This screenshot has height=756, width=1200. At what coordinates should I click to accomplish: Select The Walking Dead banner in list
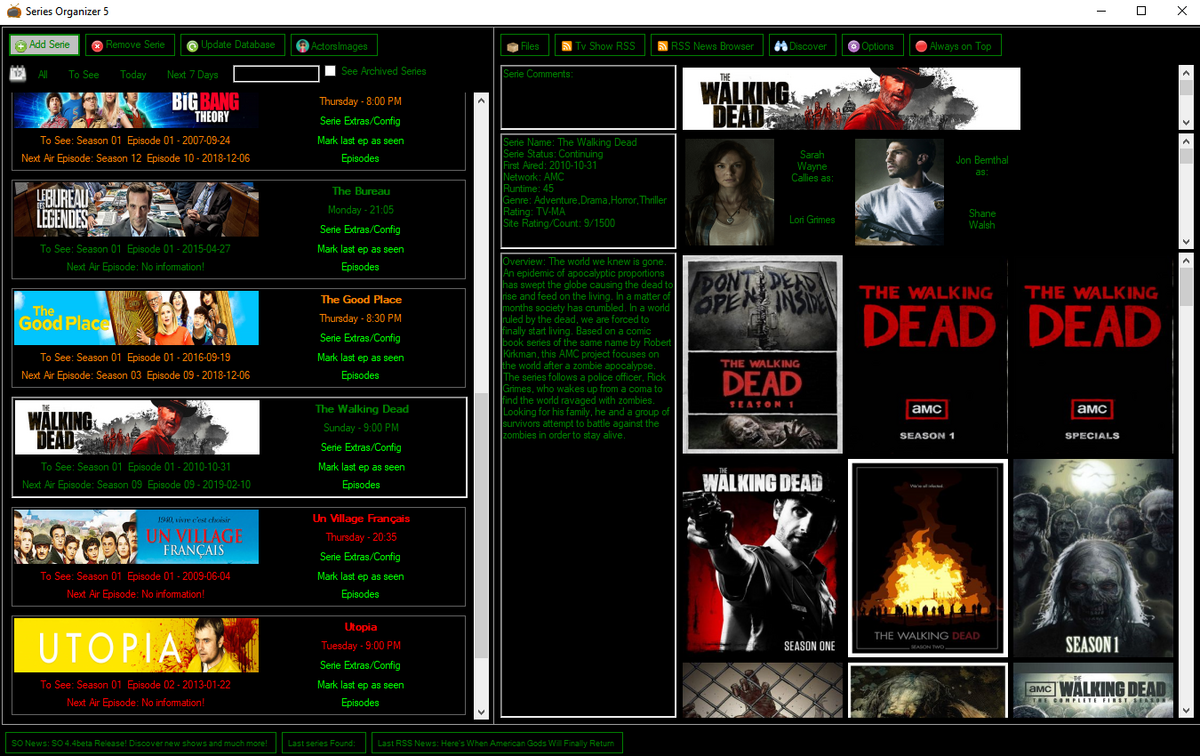click(x=137, y=427)
